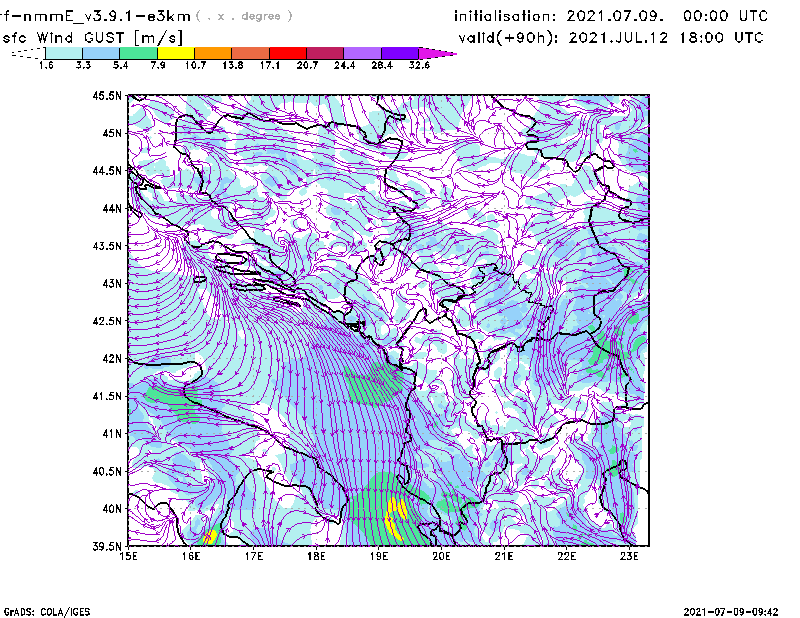Click the colorbar value label 17.1
The height and width of the screenshot is (618, 800).
(x=270, y=65)
